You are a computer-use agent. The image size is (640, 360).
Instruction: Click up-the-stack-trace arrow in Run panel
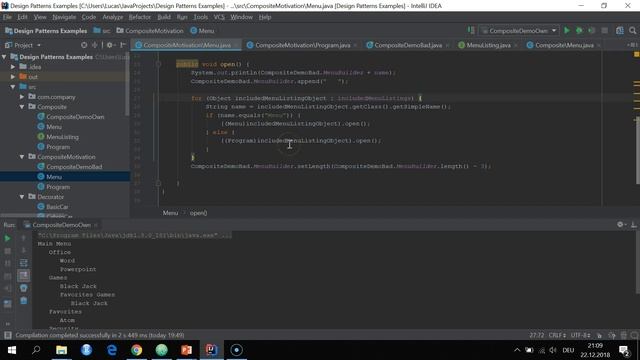pyautogui.click(x=24, y=238)
